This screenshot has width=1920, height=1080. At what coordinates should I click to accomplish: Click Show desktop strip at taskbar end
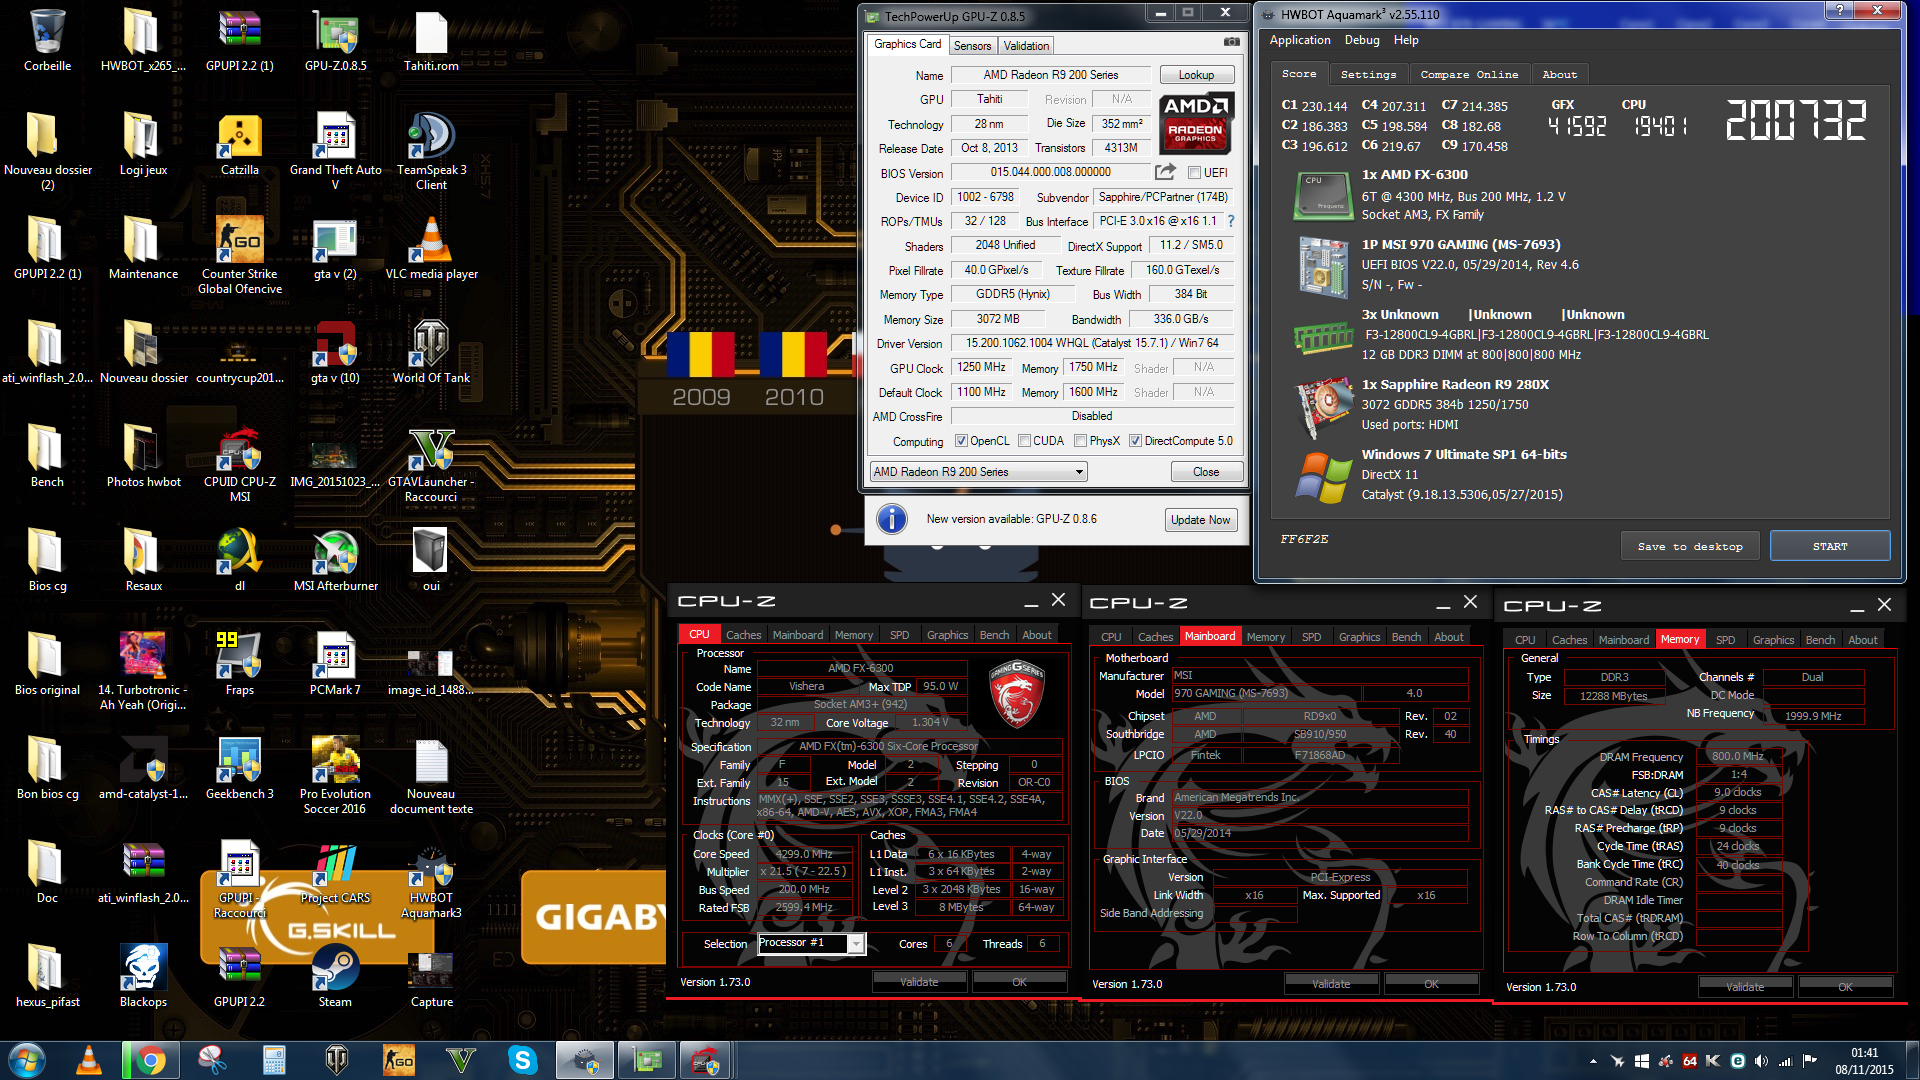click(x=1912, y=1060)
